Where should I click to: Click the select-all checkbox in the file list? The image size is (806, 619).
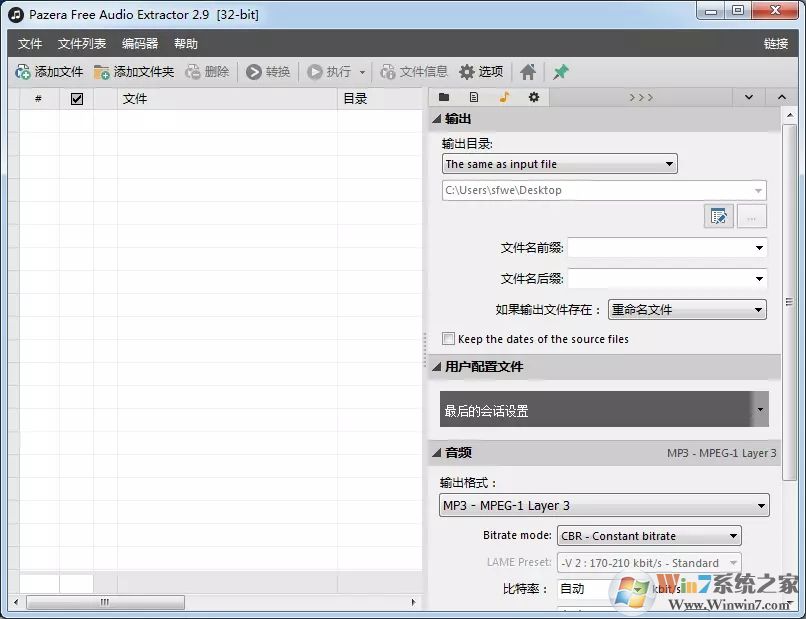click(76, 98)
